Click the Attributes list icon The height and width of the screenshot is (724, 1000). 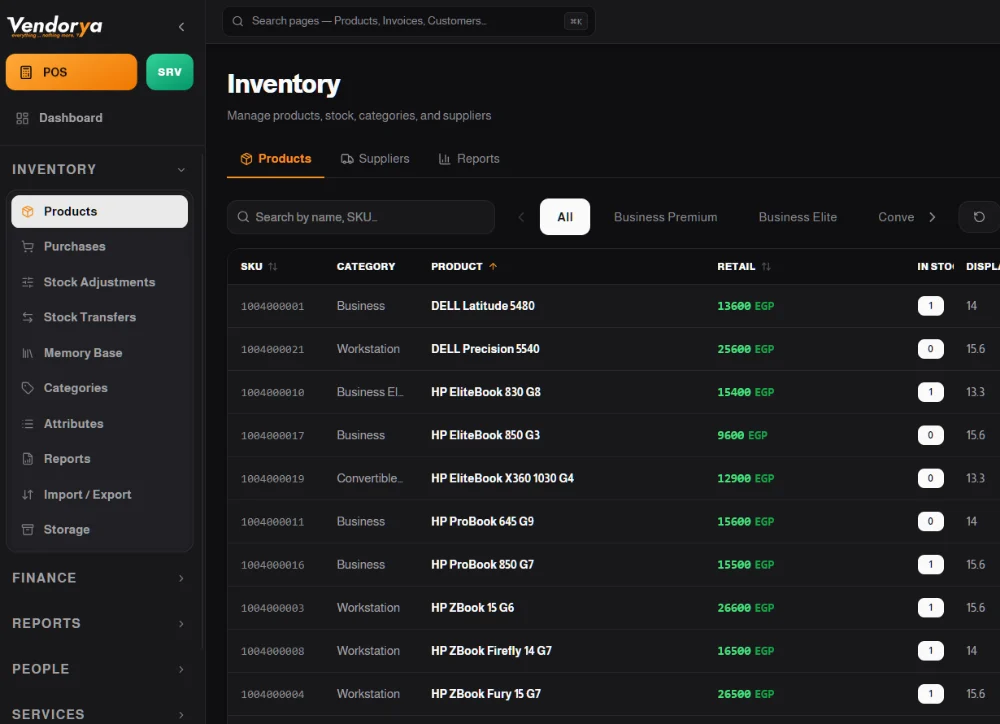27,424
